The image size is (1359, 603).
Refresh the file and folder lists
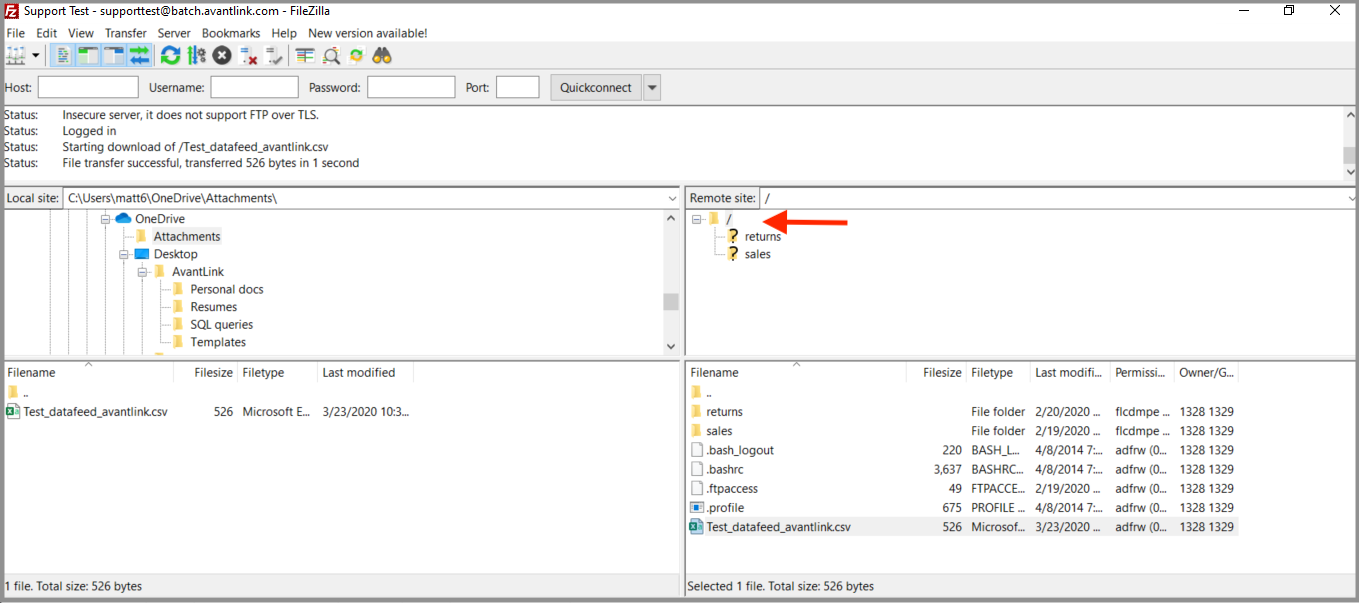(171, 56)
